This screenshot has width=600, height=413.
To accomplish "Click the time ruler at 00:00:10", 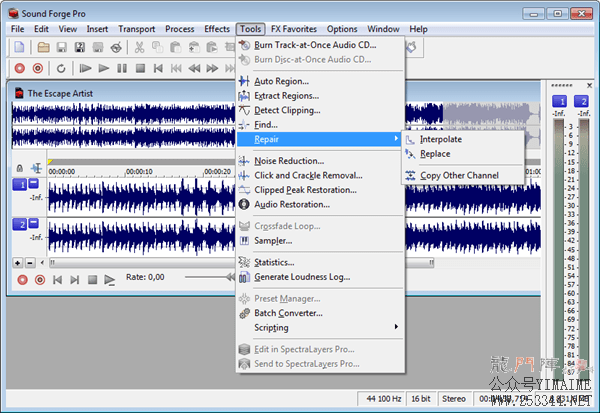I will coord(139,171).
